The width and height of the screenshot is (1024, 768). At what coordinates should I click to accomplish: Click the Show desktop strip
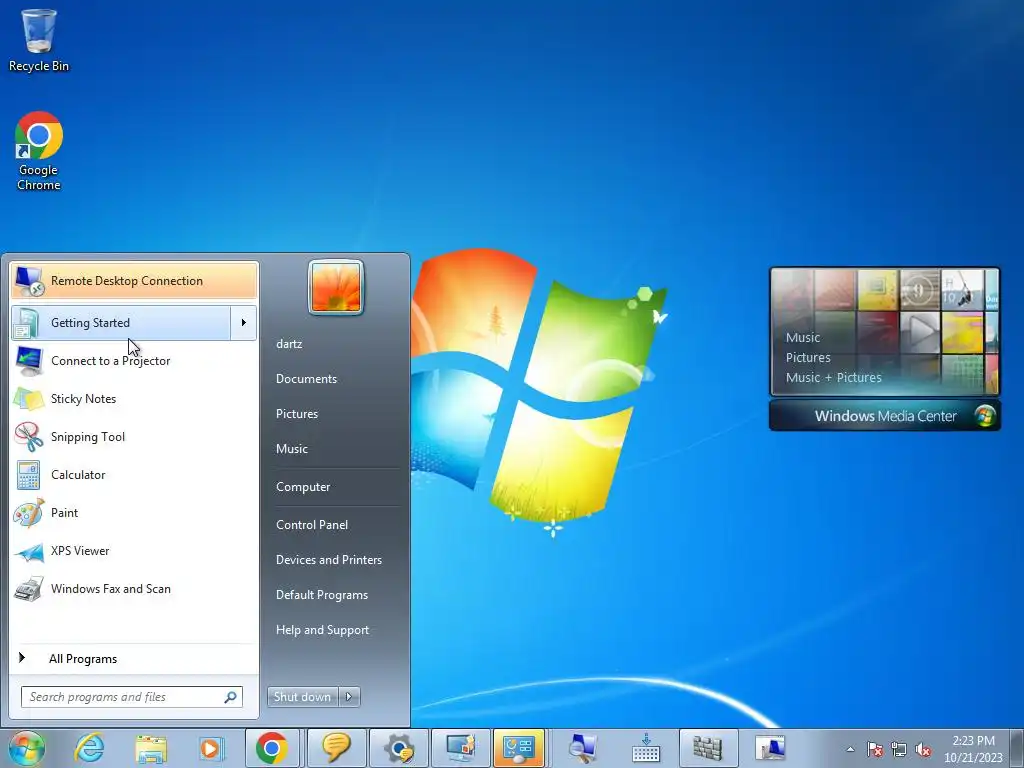pyautogui.click(x=1017, y=748)
